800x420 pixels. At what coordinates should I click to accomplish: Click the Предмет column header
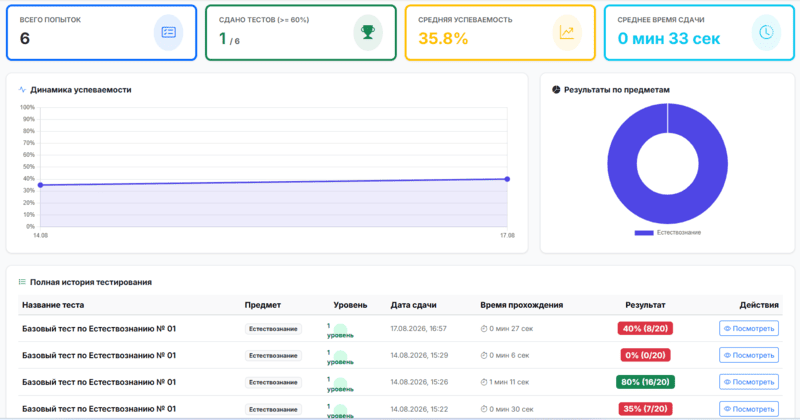[263, 305]
